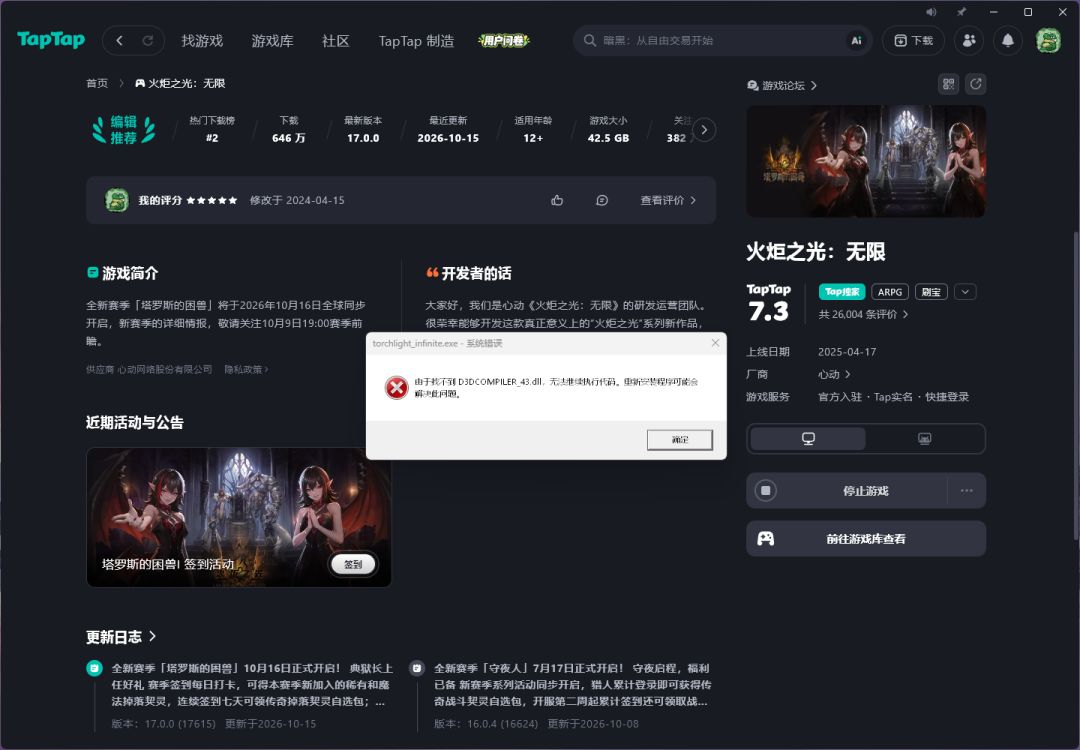Click 确定 in the error dialog

679,439
